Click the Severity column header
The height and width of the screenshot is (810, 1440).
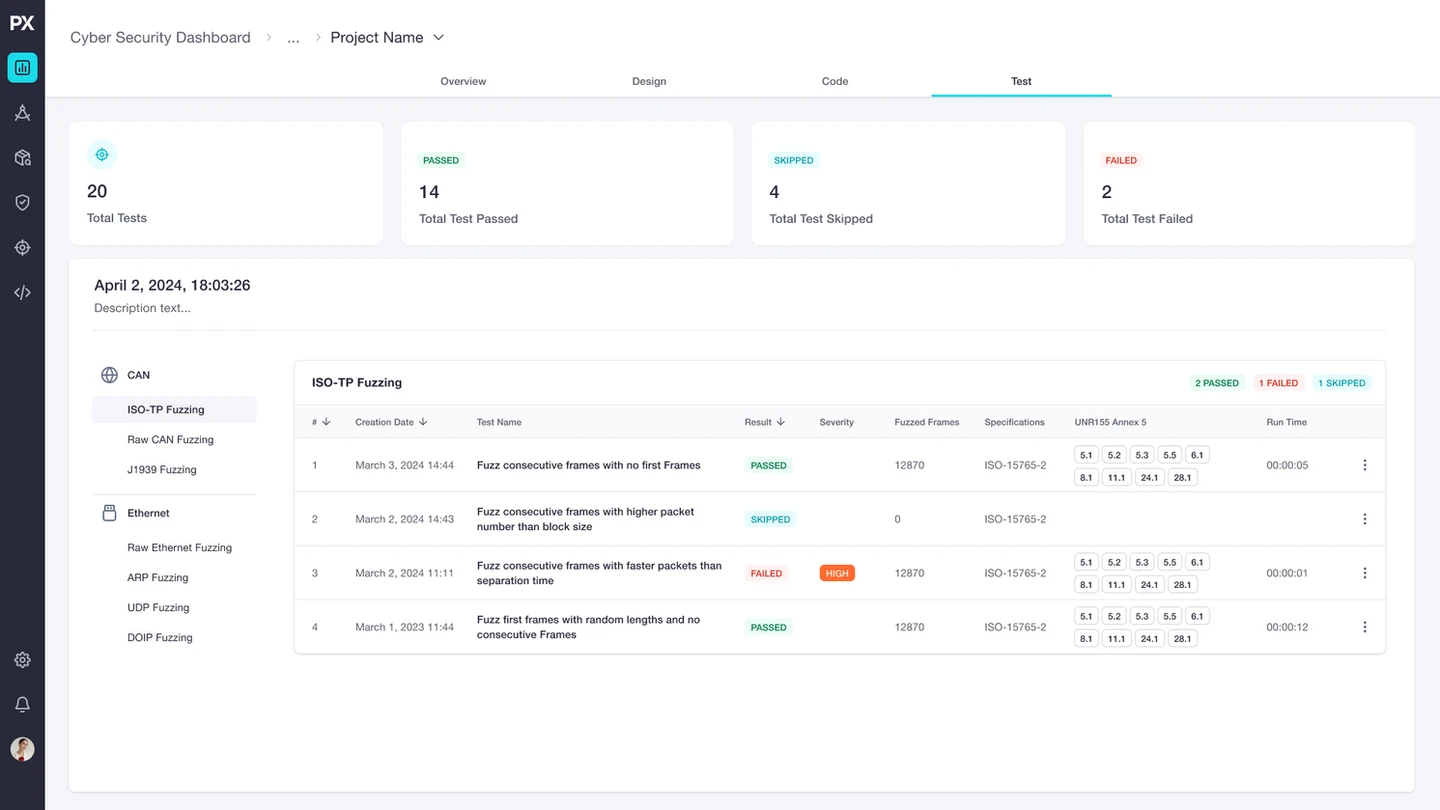point(836,422)
